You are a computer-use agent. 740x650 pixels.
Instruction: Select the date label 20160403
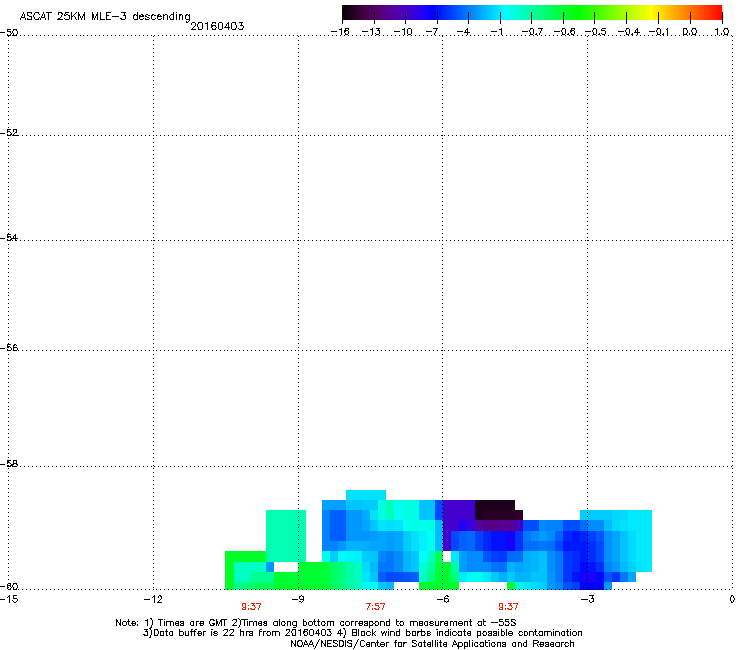[217, 26]
